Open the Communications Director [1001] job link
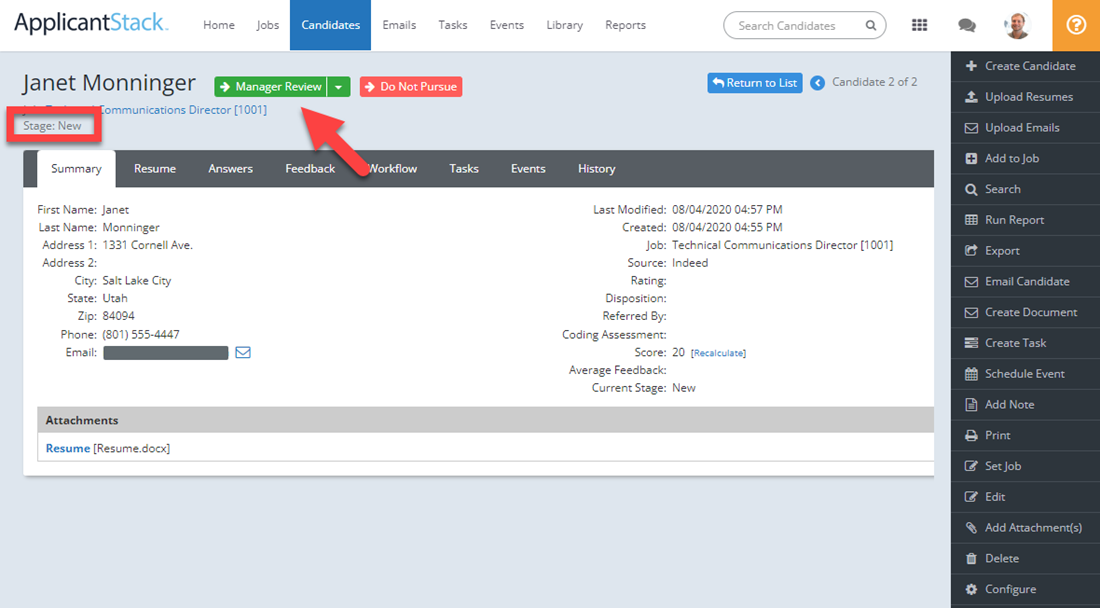1100x608 pixels. 183,110
